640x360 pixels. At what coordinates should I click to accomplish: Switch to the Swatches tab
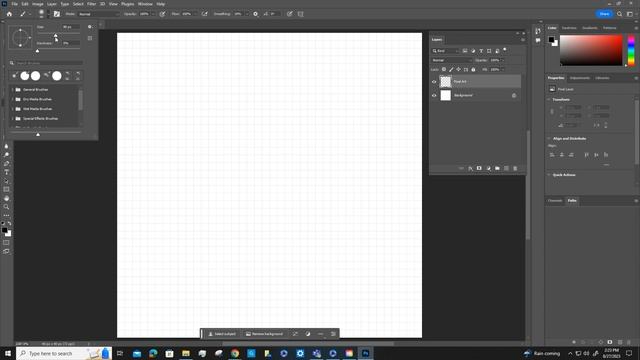[569, 28]
